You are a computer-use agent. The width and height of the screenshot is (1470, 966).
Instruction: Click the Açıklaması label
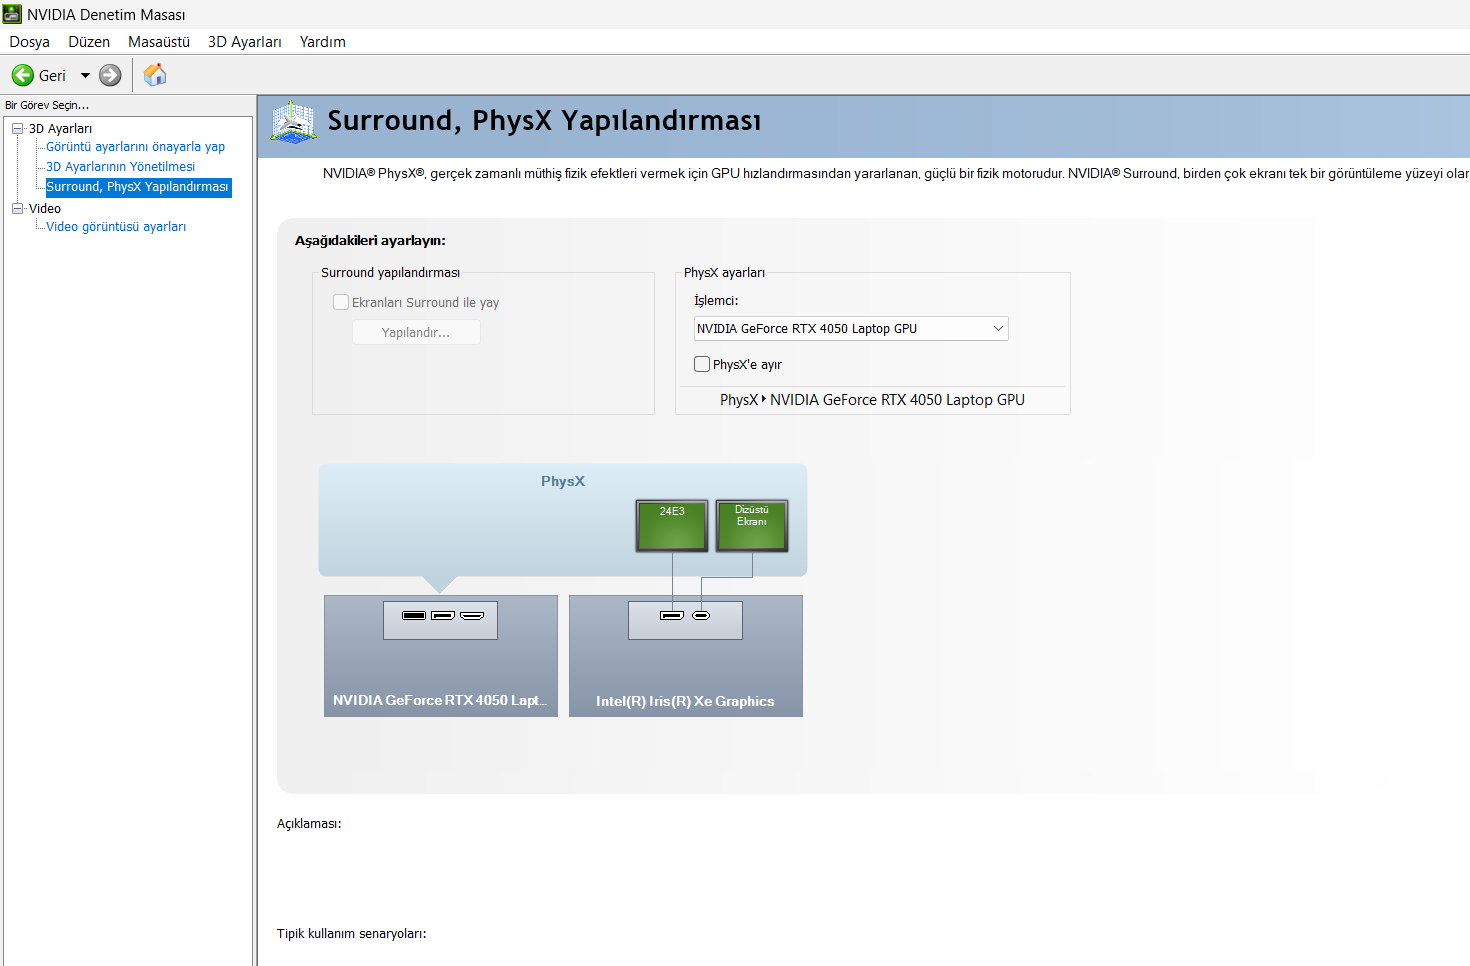tap(309, 824)
